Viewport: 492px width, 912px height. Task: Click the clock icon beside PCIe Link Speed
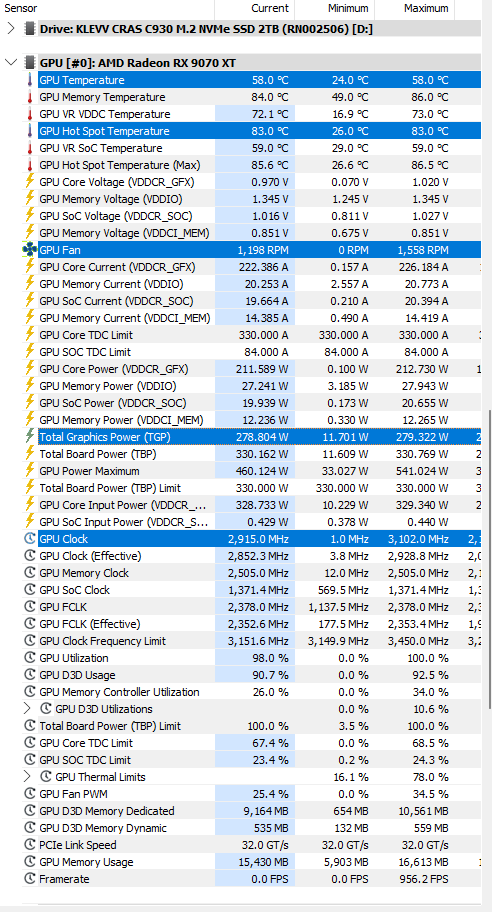30,845
